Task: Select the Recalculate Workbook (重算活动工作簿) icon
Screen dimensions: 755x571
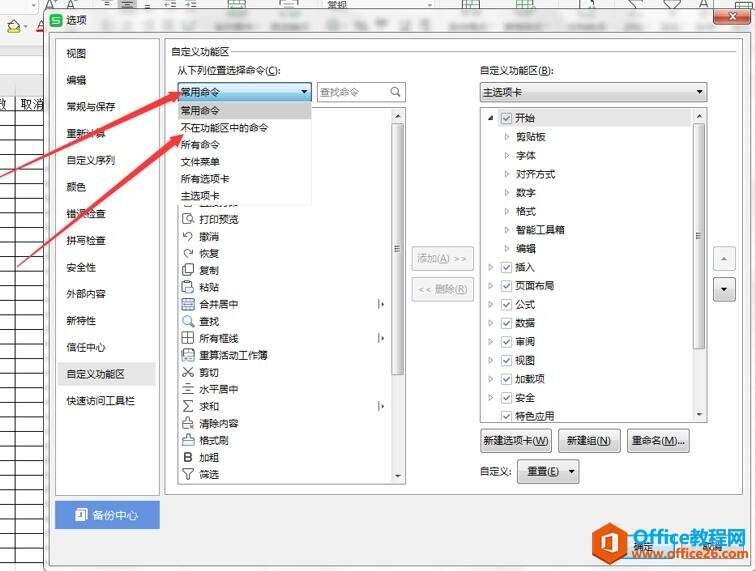Action: tap(188, 355)
